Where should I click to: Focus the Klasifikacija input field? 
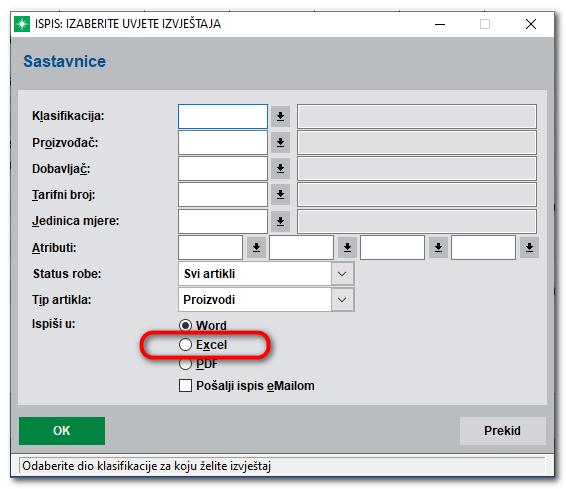223,116
